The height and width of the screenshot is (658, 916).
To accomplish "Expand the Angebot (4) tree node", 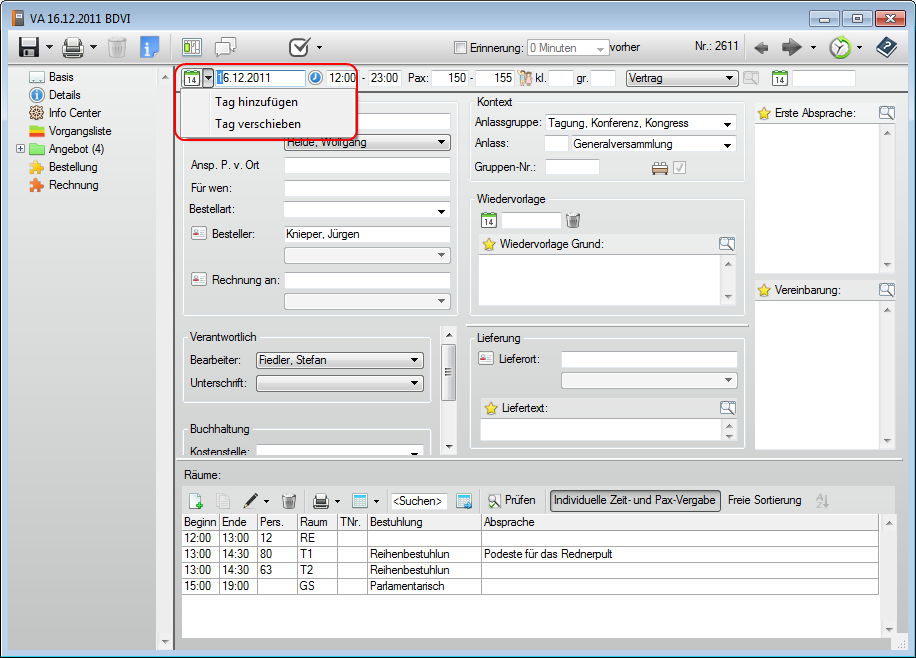I will (21, 149).
